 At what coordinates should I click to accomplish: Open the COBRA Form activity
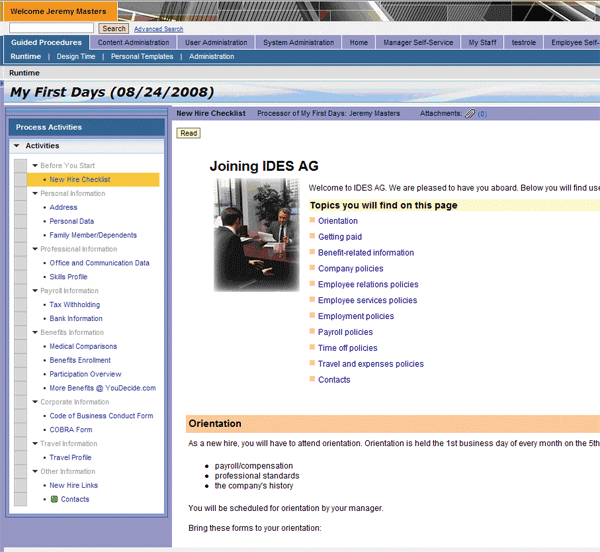(x=71, y=430)
